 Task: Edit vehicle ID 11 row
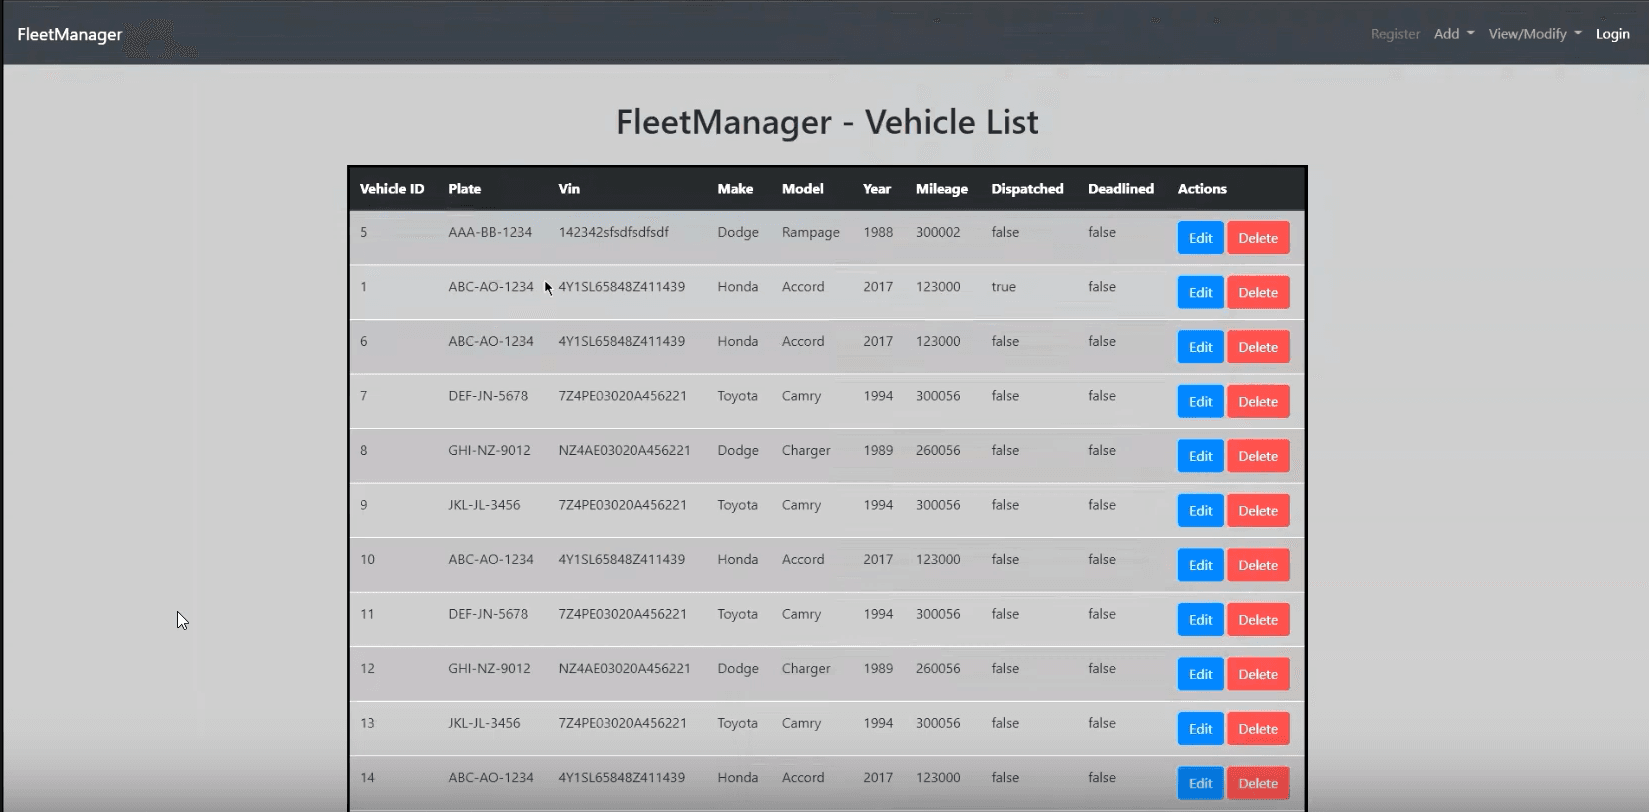(1201, 620)
